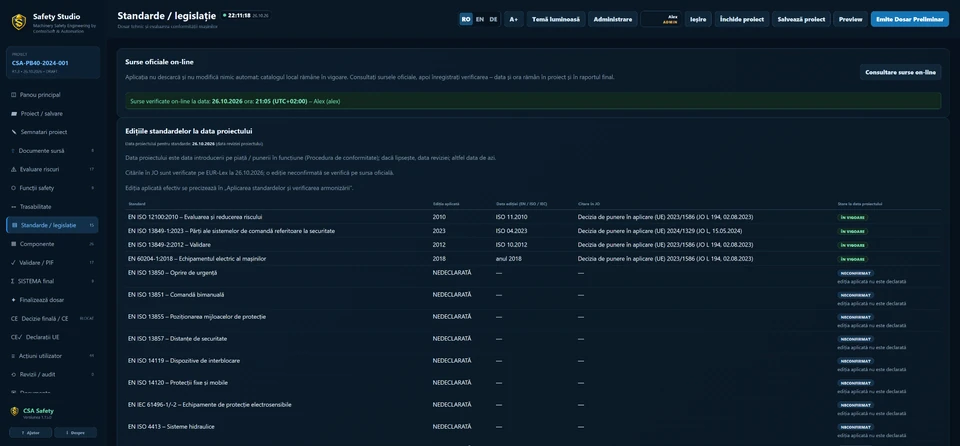This screenshot has height=446, width=960.
Task: Click EN ISO 14120 – Protecții fixe și mobile
Action: click(x=178, y=383)
